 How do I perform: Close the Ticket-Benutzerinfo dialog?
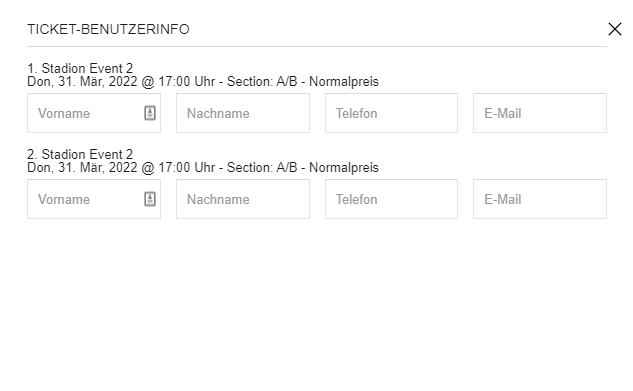614,29
